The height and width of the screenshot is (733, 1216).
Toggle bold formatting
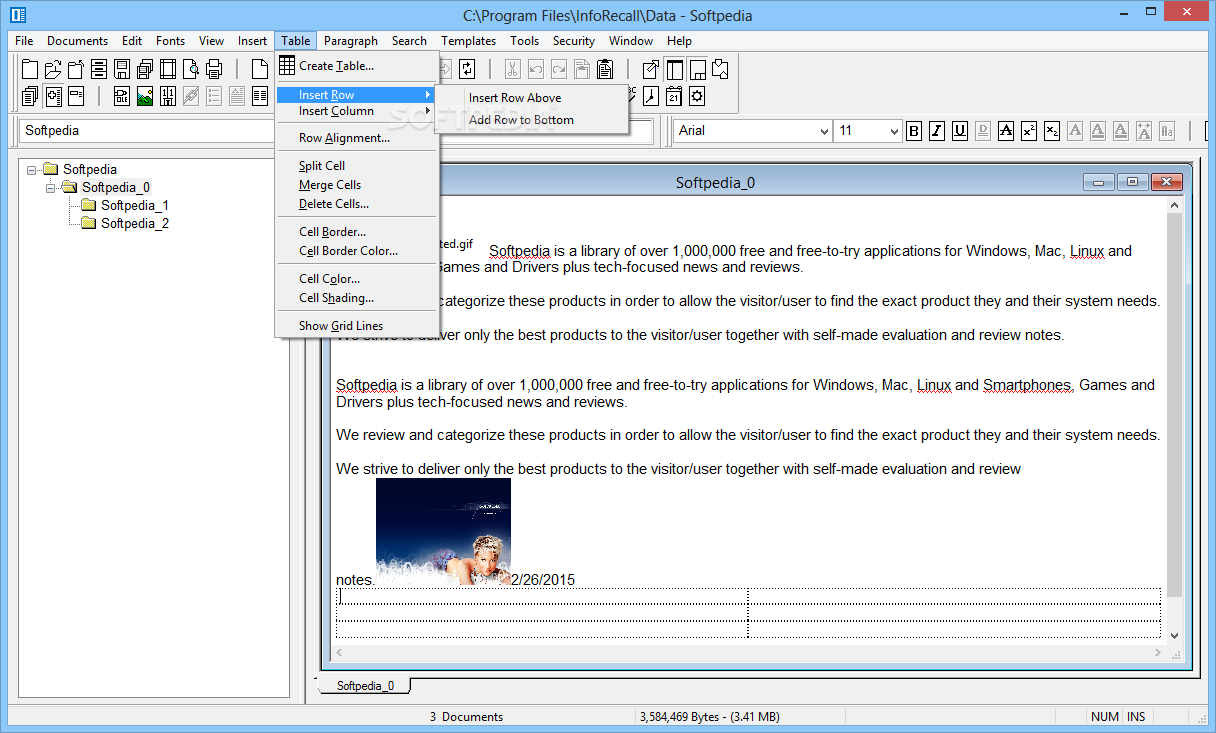tap(914, 131)
